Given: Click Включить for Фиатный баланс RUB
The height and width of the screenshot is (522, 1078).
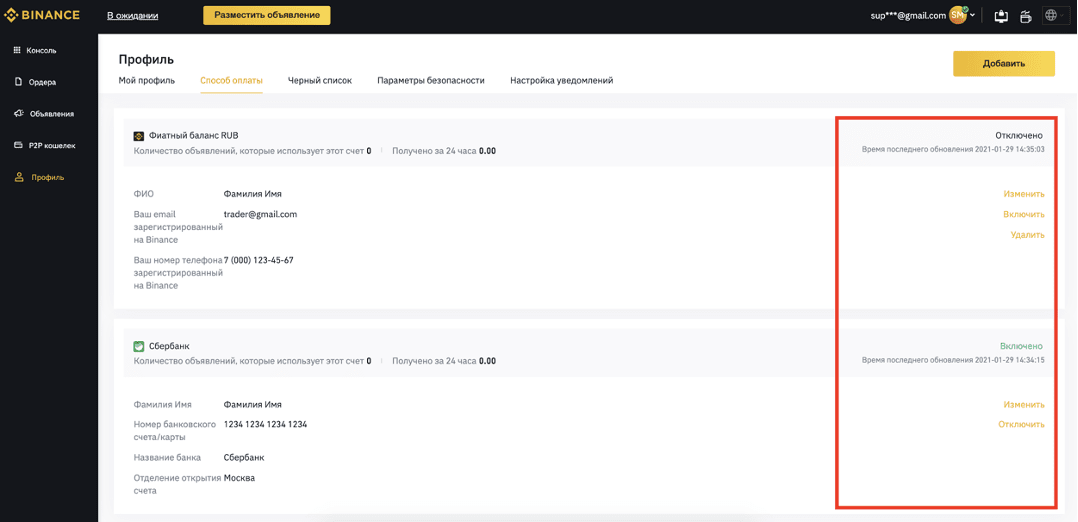Looking at the screenshot, I should pyautogui.click(x=1024, y=215).
